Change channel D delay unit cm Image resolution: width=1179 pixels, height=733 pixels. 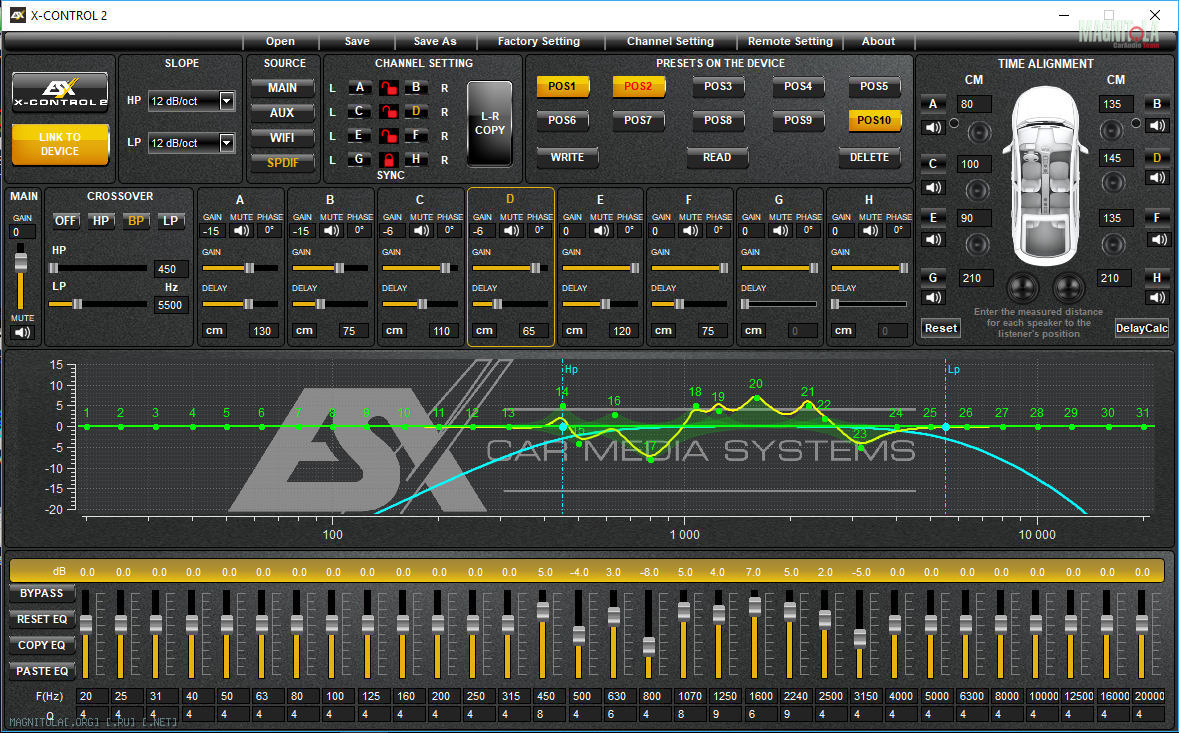click(484, 331)
